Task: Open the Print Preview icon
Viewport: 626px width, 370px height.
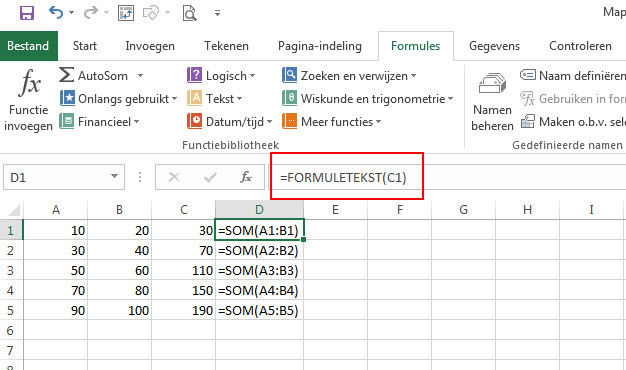Action: [x=189, y=13]
